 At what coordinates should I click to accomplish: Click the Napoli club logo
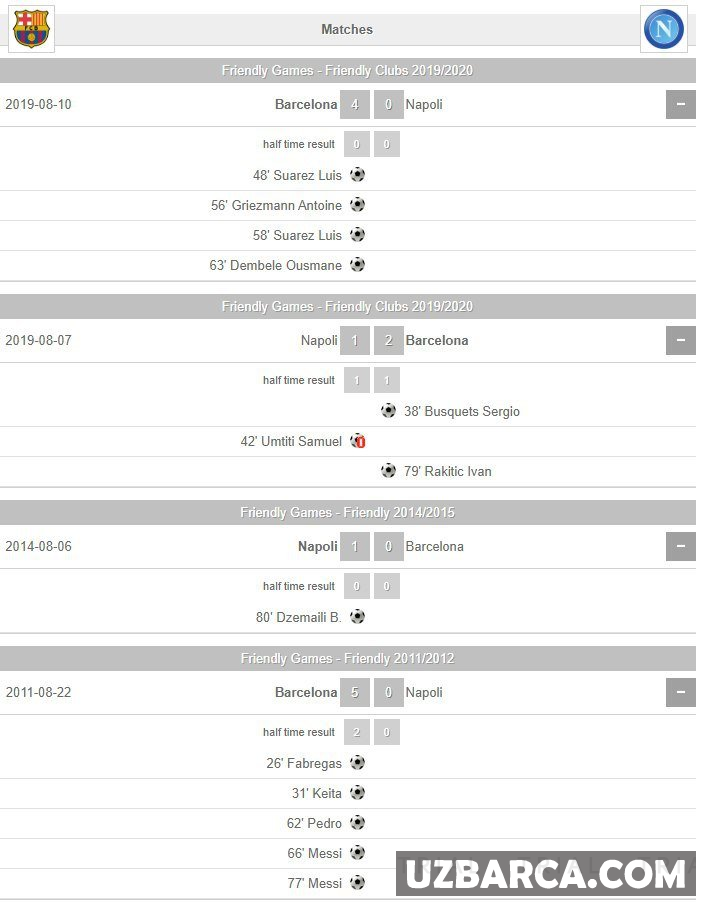(663, 28)
